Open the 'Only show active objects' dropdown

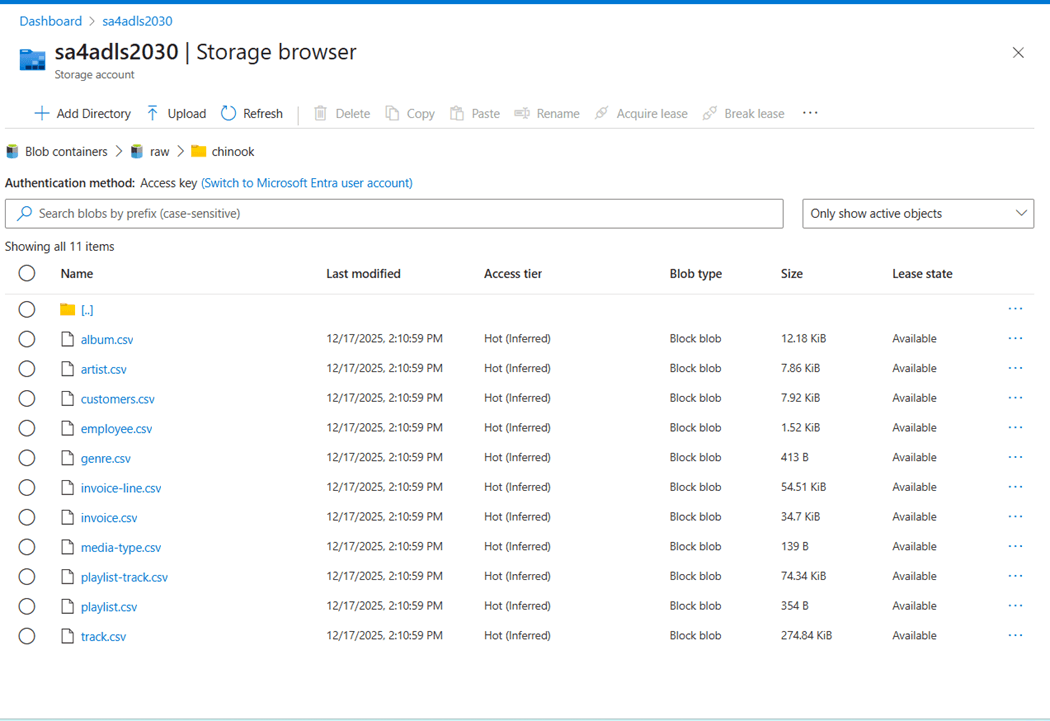tap(918, 213)
